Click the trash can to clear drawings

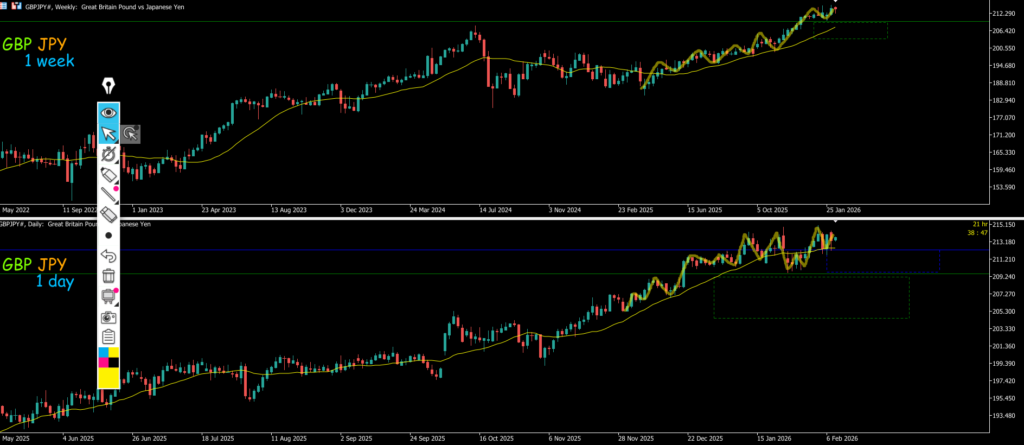(x=108, y=275)
